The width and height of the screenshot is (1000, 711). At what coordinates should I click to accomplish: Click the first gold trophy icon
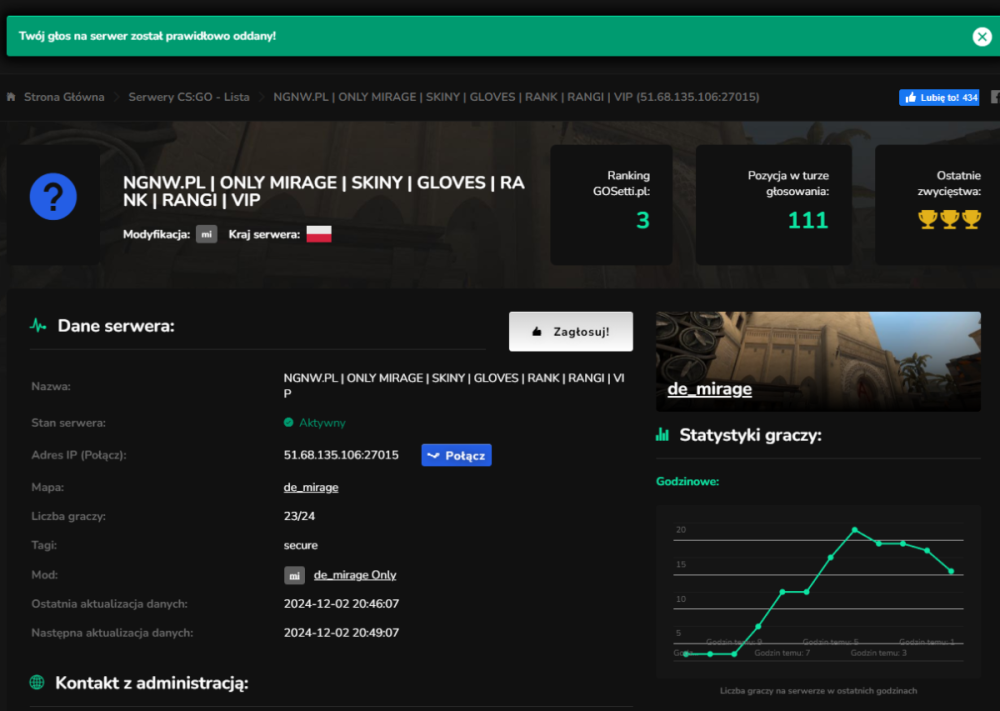click(x=927, y=219)
